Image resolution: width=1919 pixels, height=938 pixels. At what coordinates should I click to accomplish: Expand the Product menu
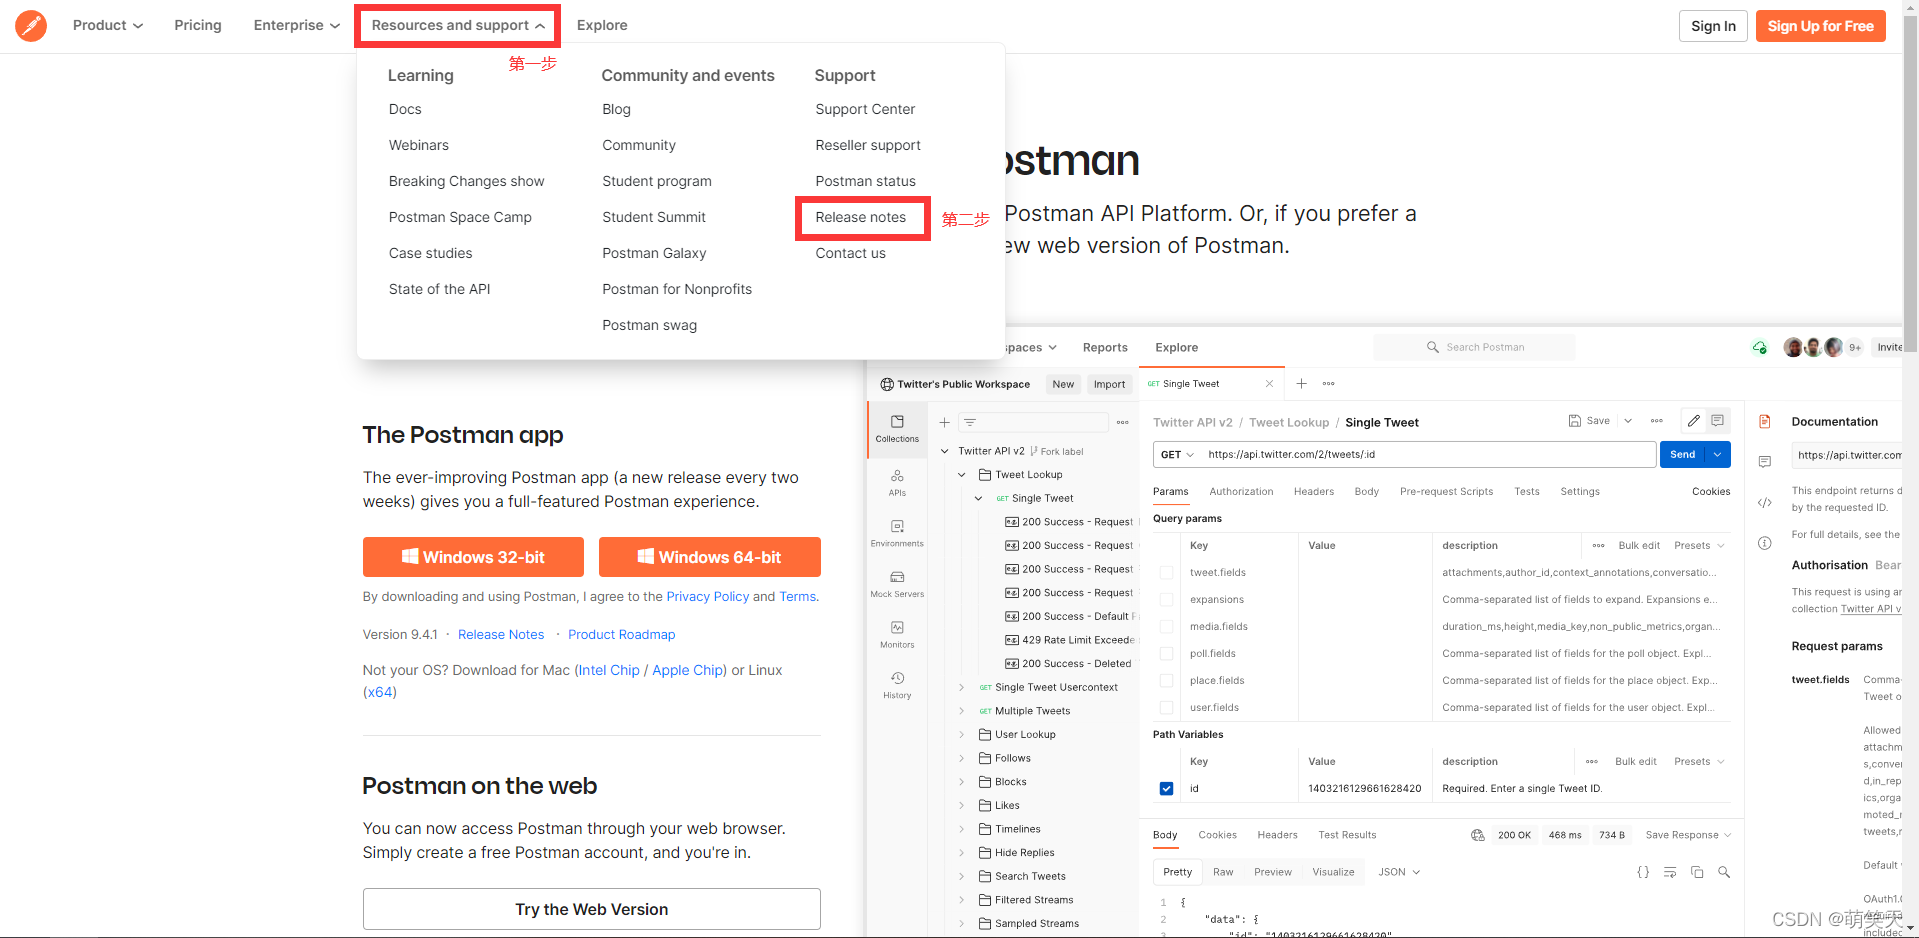(107, 25)
